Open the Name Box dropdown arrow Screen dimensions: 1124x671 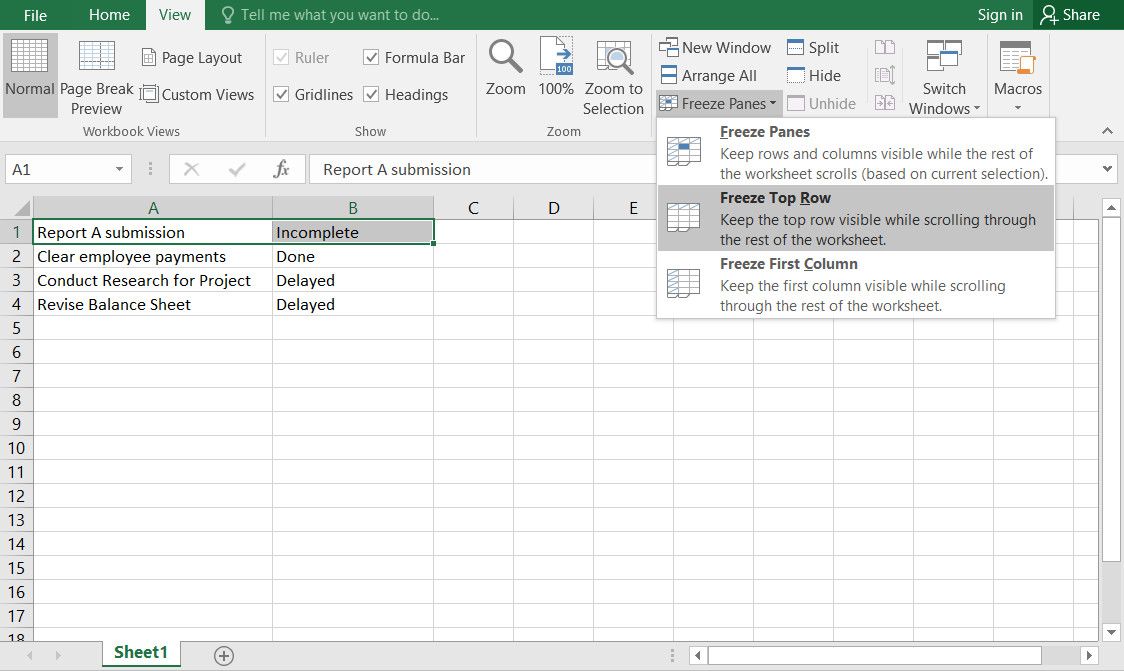click(120, 170)
